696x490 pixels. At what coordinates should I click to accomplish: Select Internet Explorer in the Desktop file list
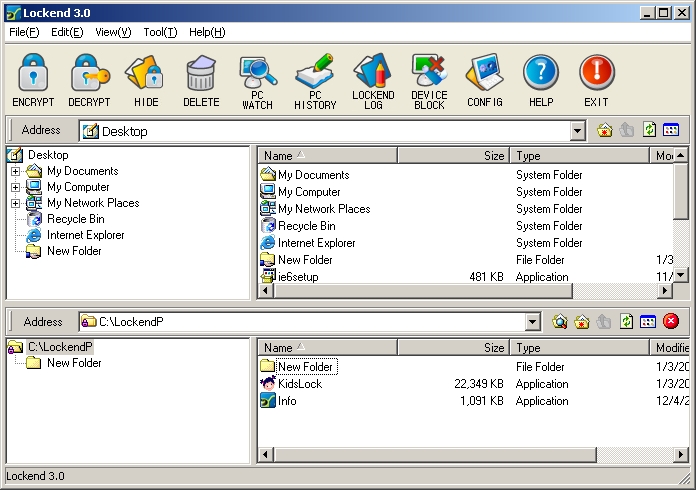click(316, 243)
